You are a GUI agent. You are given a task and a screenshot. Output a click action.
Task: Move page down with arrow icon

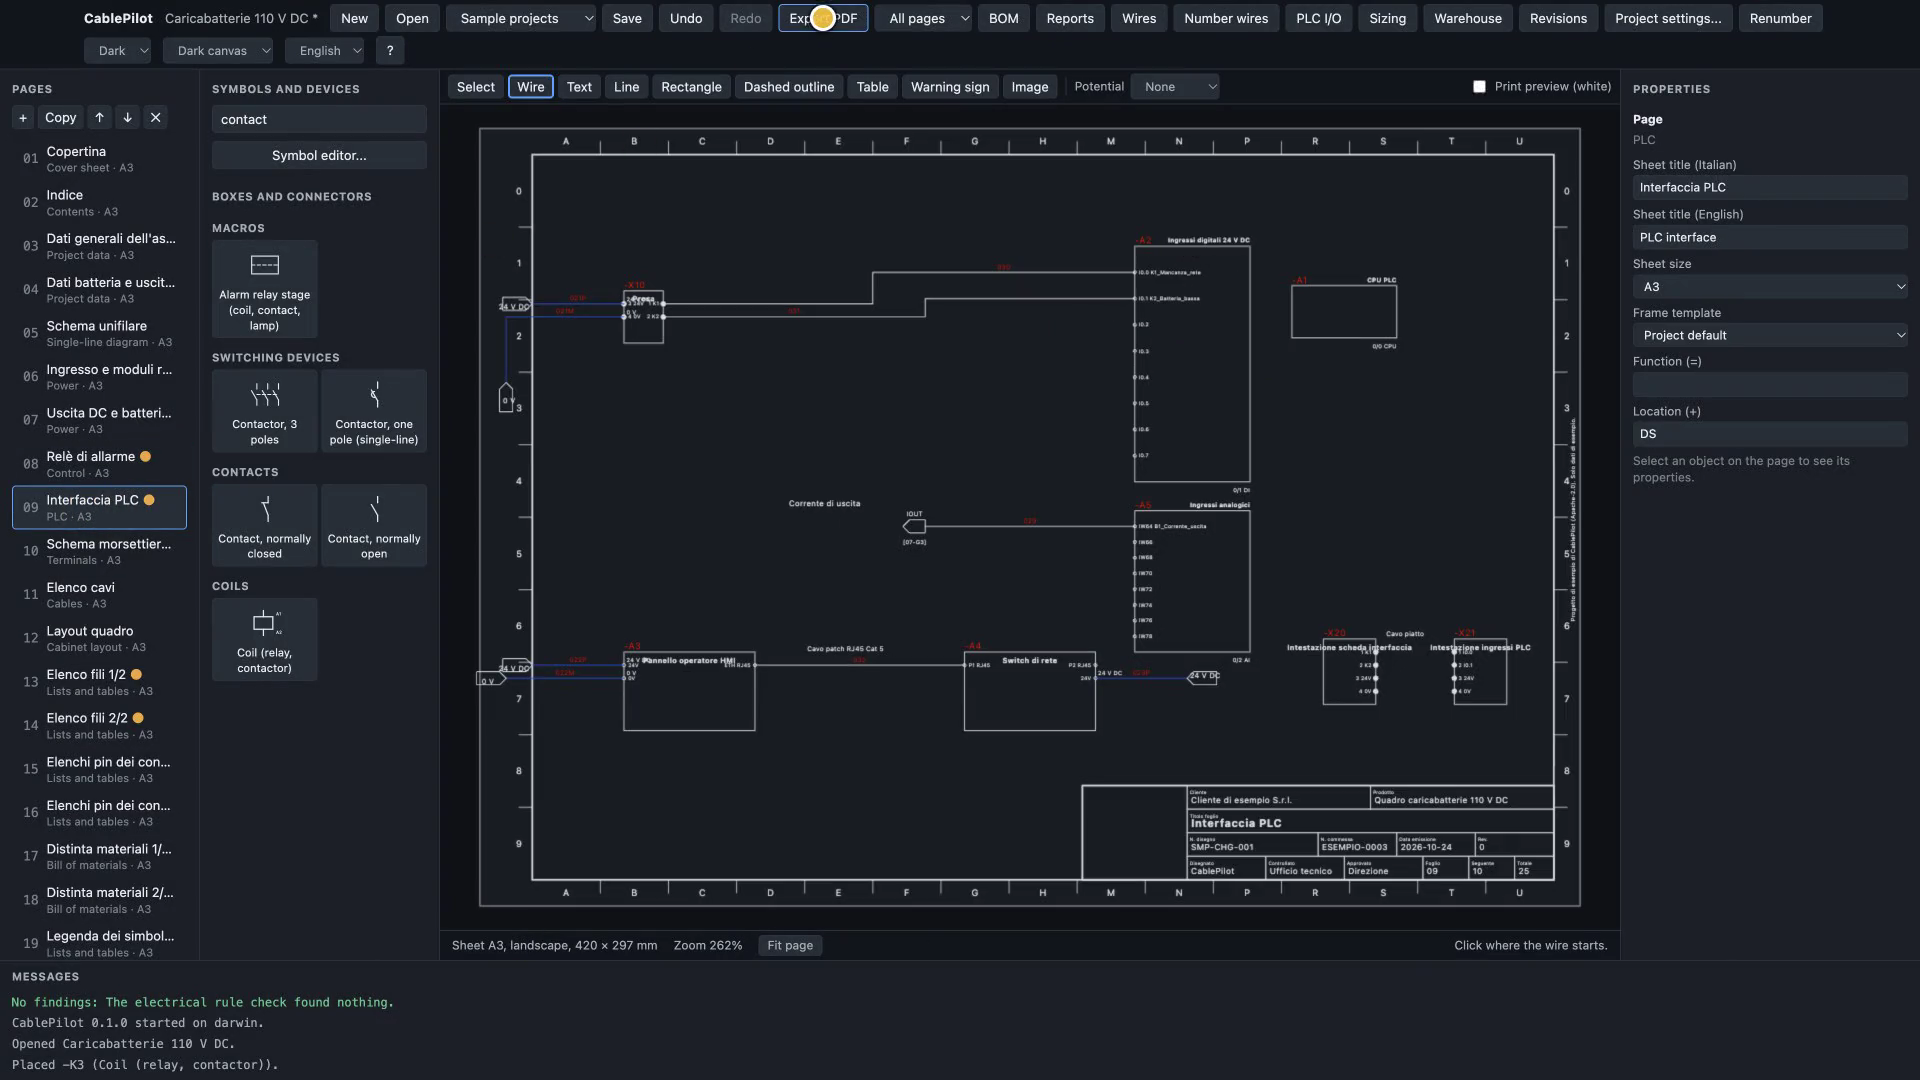[127, 117]
